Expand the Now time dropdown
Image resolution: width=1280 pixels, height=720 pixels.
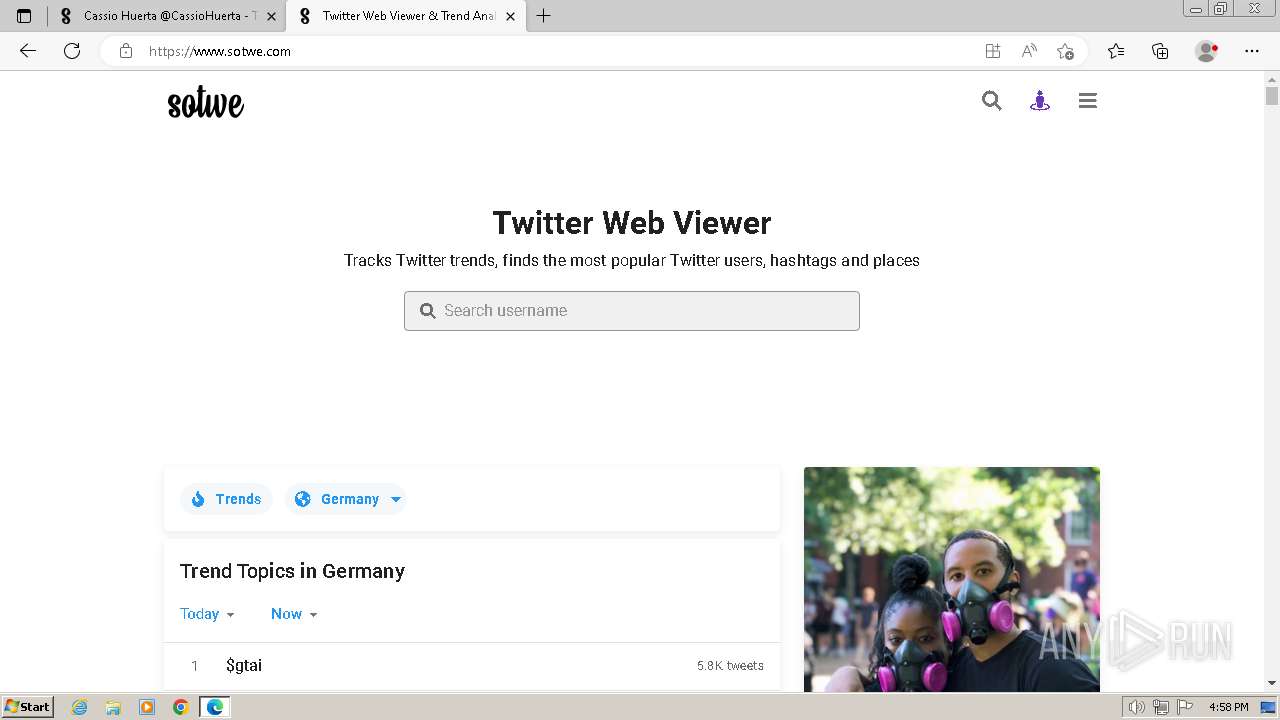294,614
